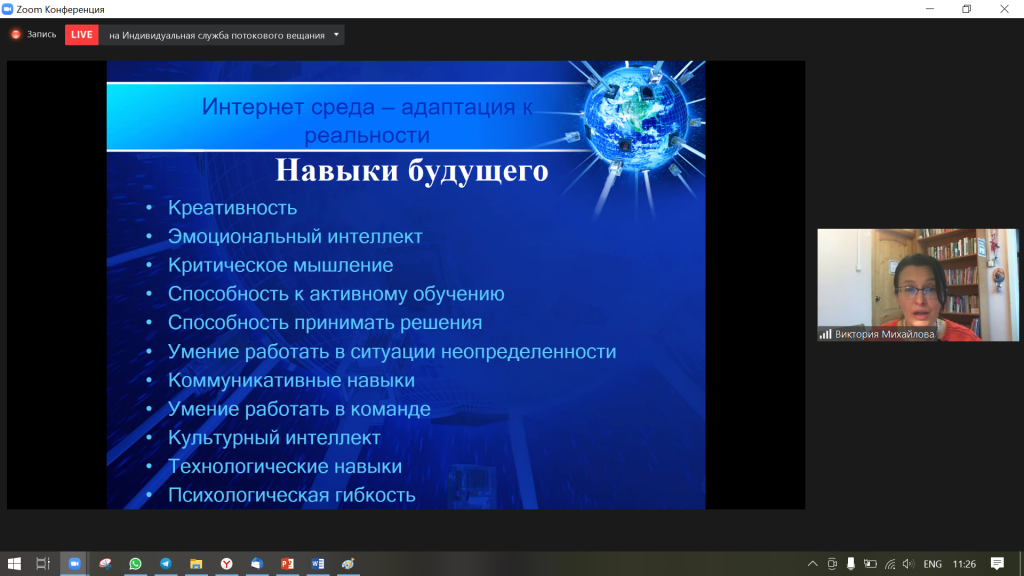
Task: Toggle ENG keyboard language indicator
Action: 932,564
